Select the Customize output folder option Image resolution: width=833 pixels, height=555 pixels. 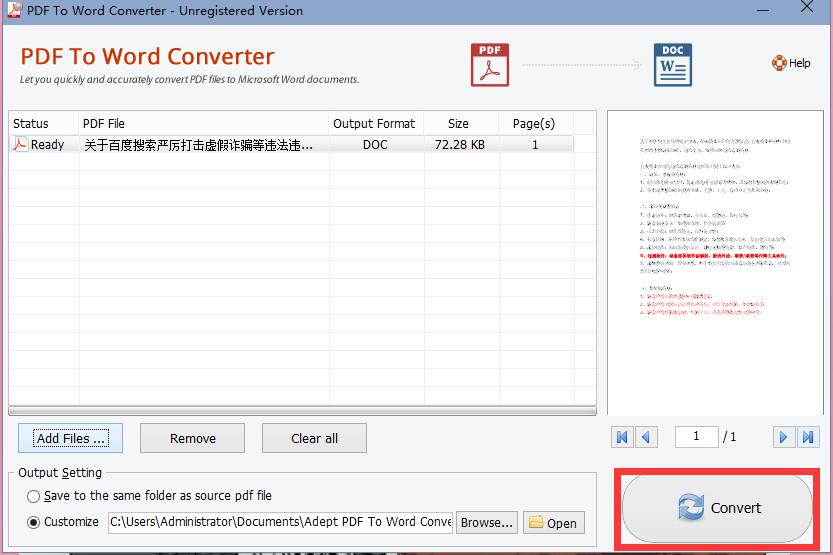[34, 522]
